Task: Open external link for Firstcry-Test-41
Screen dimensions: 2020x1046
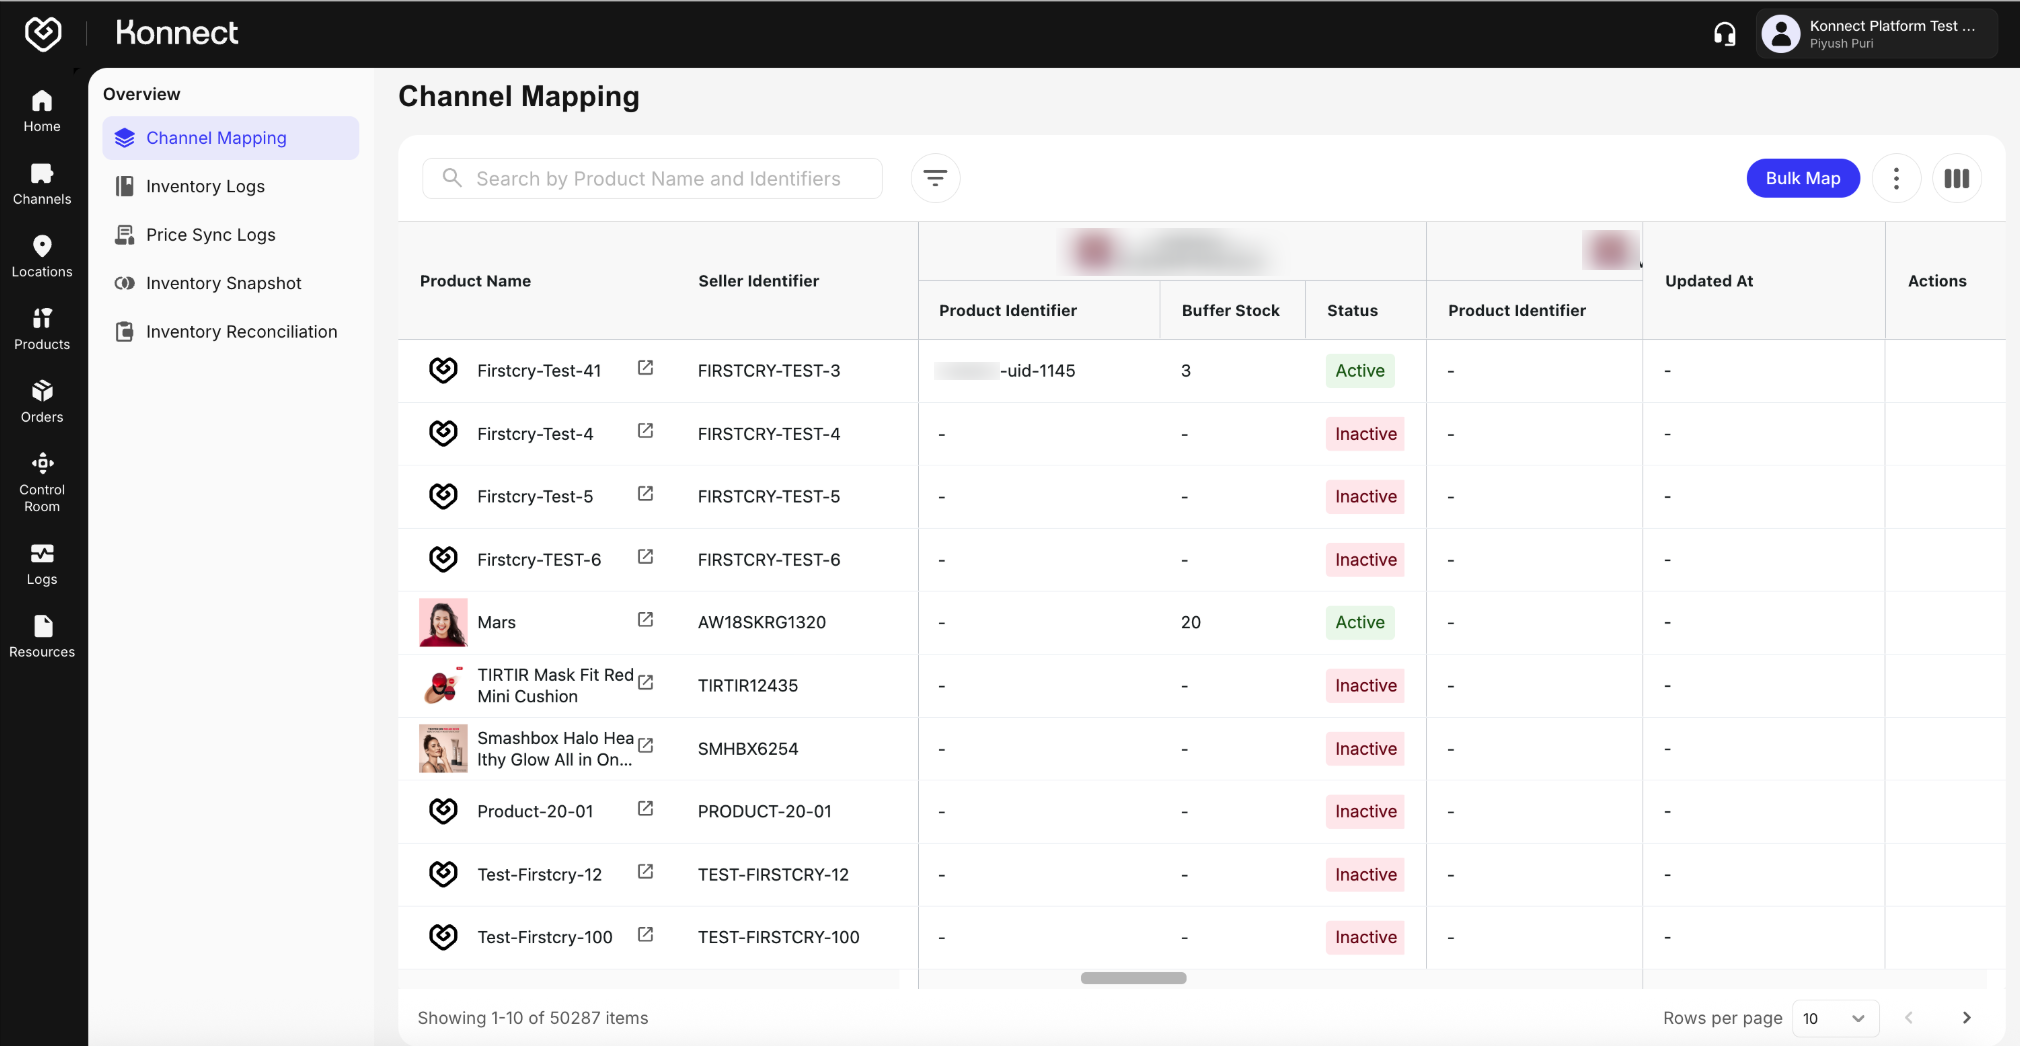Action: [646, 369]
